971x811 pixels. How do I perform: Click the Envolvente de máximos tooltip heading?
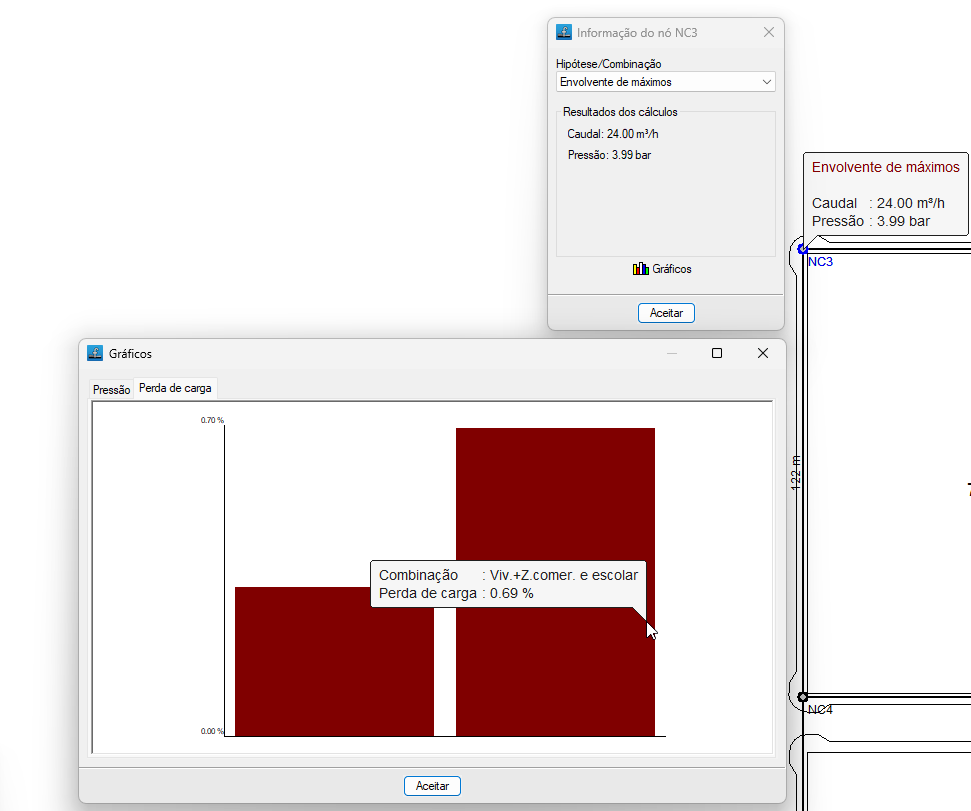point(886,167)
